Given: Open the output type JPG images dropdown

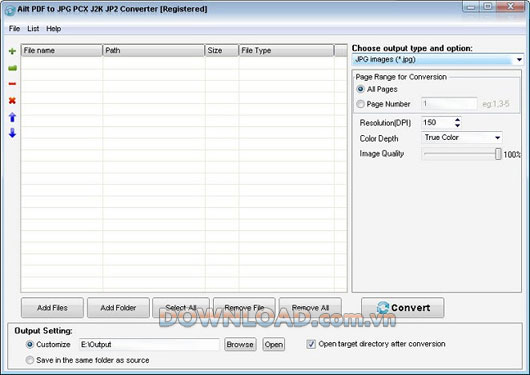Looking at the screenshot, I should pos(519,60).
